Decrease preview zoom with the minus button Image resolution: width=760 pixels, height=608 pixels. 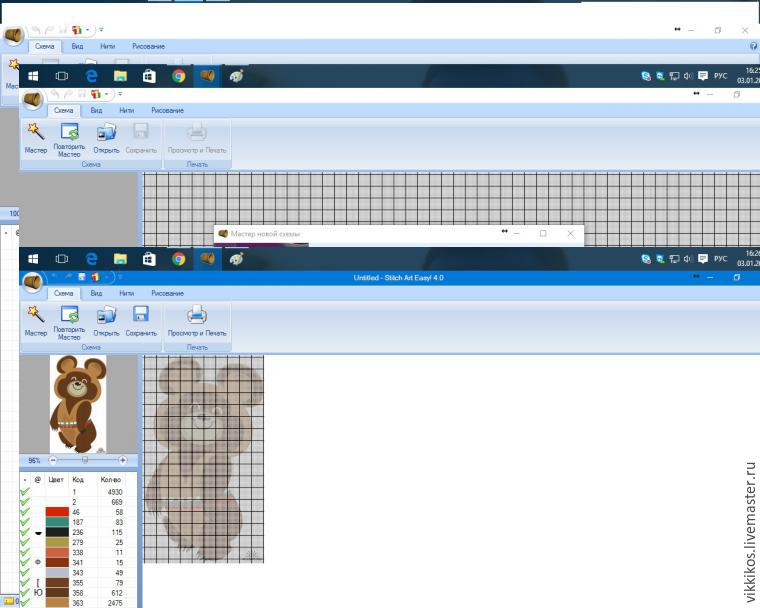[x=53, y=460]
